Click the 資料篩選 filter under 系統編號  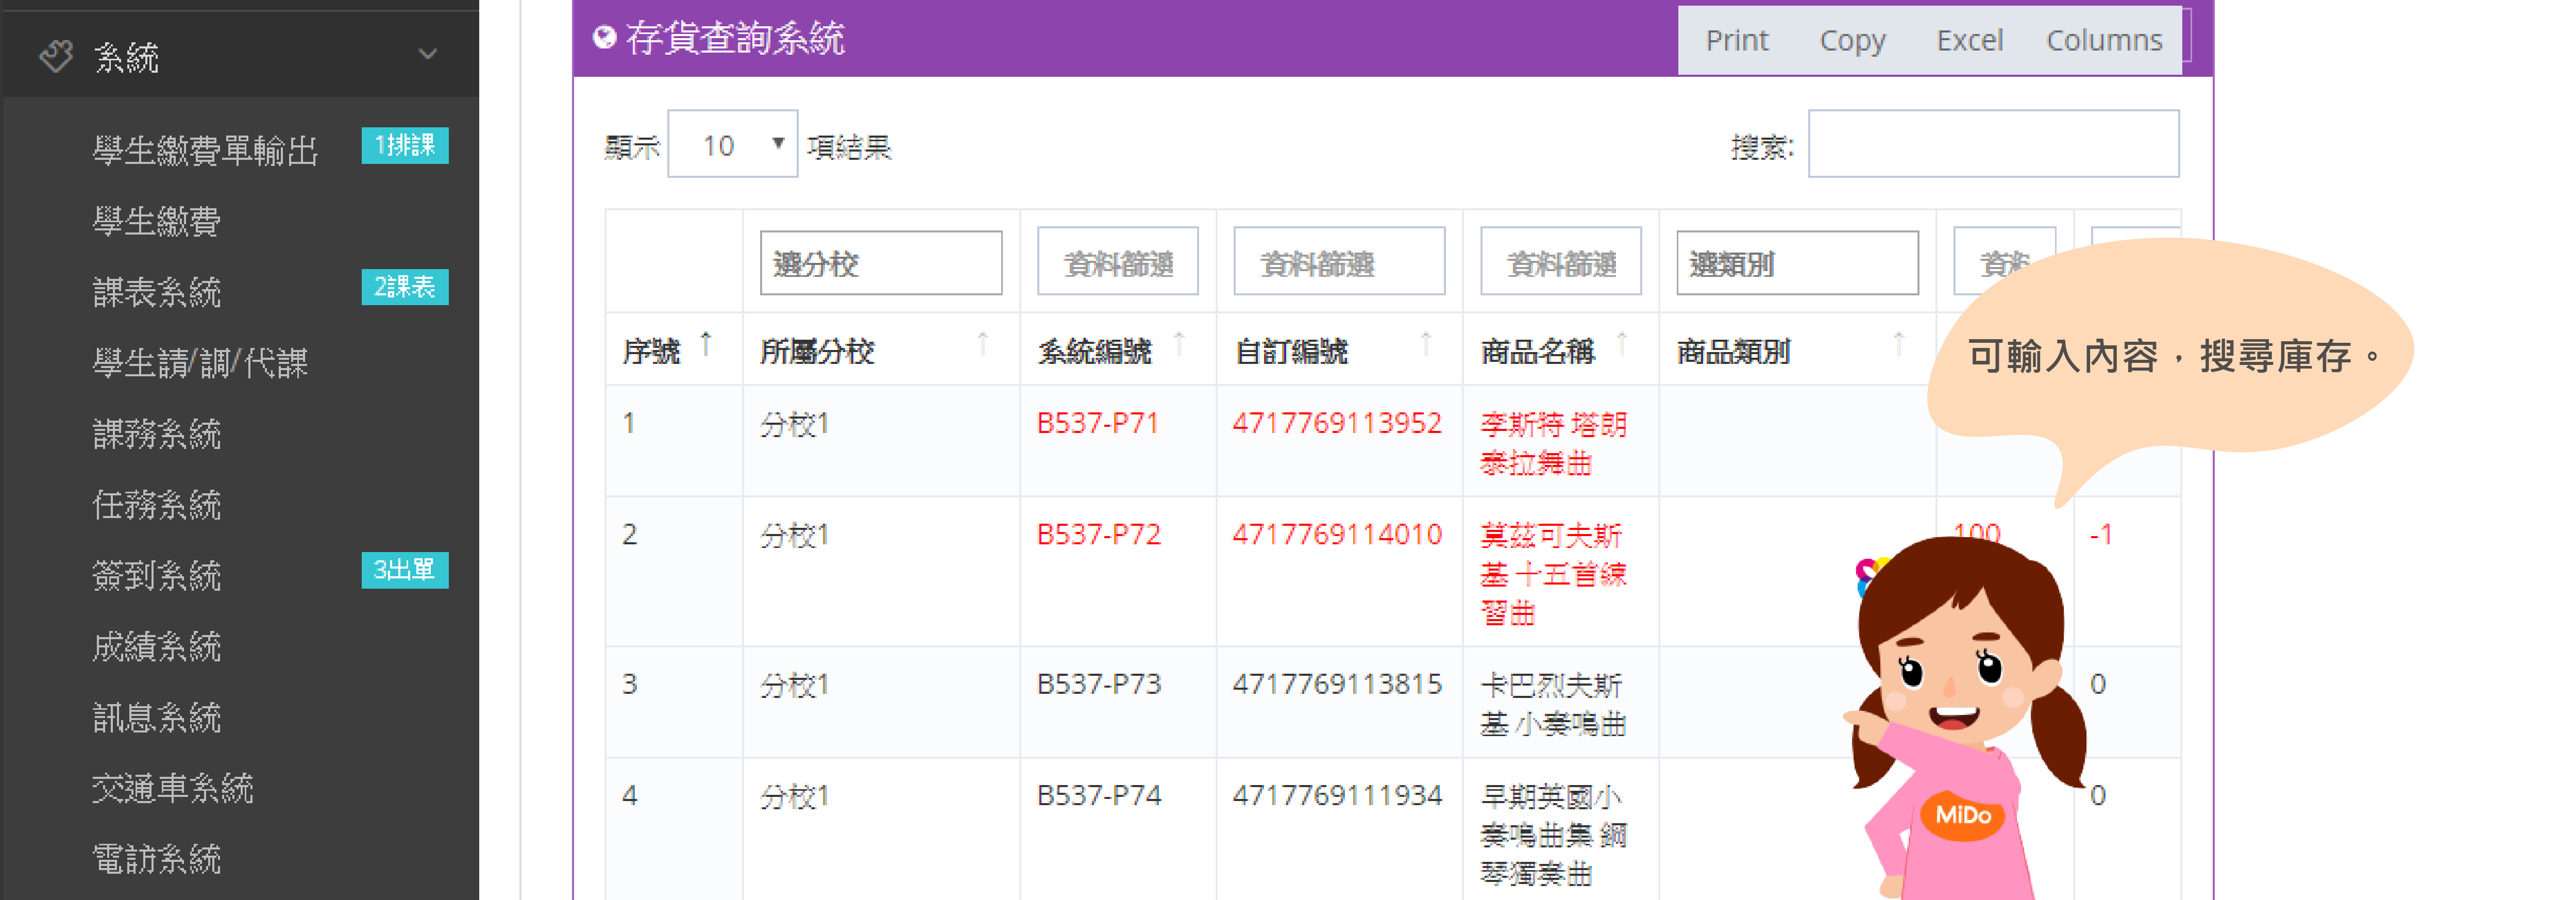1117,263
